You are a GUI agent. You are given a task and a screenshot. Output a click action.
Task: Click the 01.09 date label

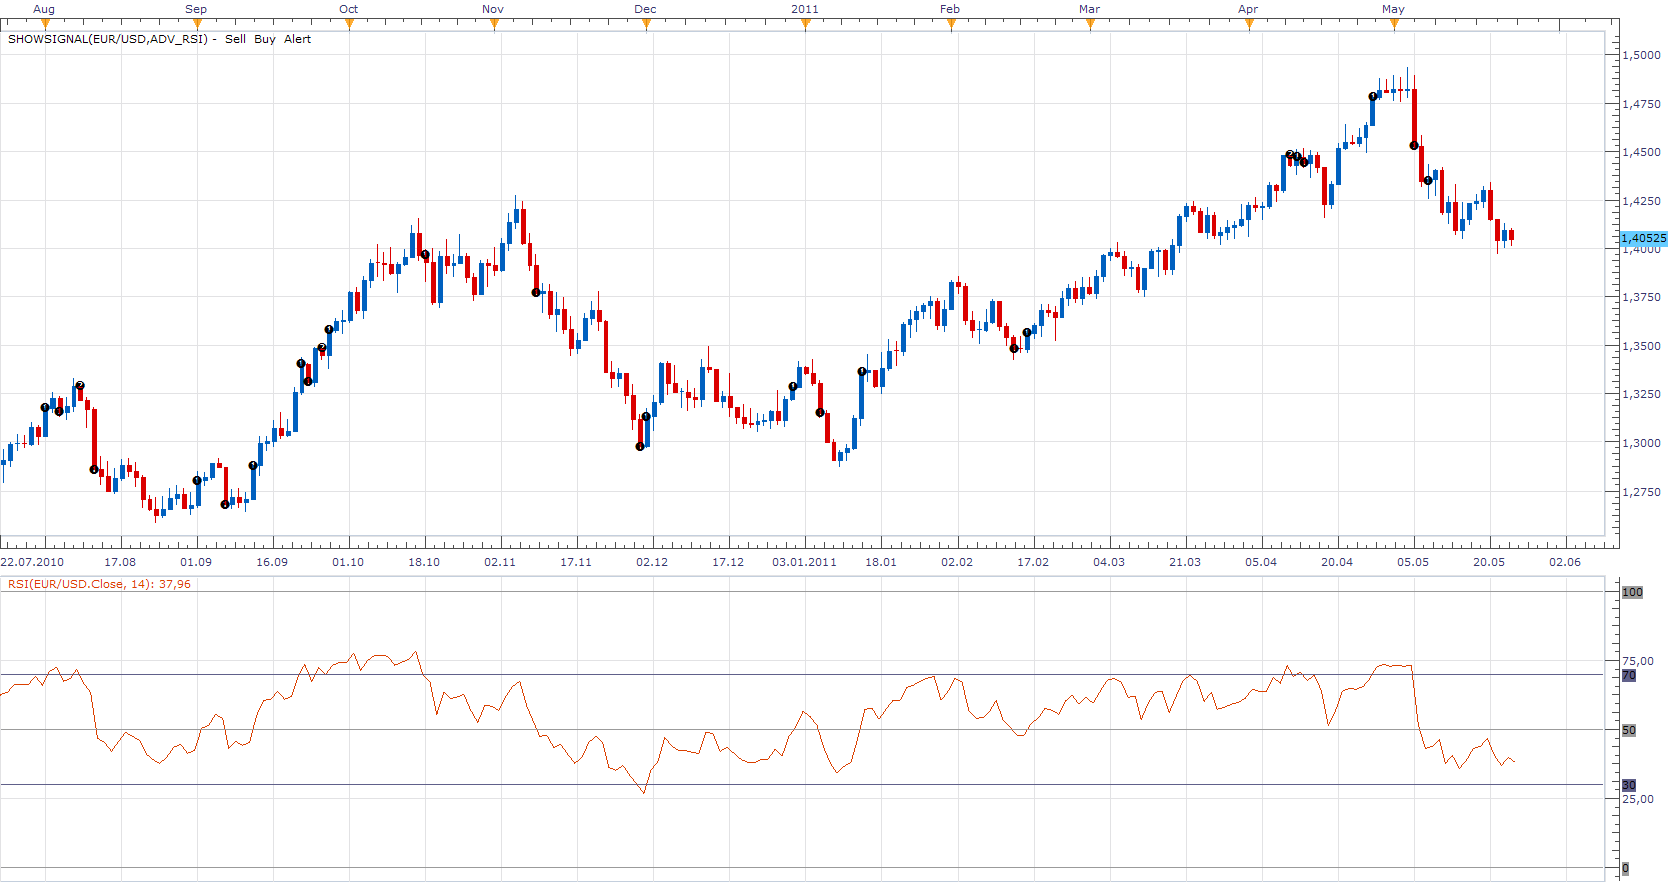(196, 562)
